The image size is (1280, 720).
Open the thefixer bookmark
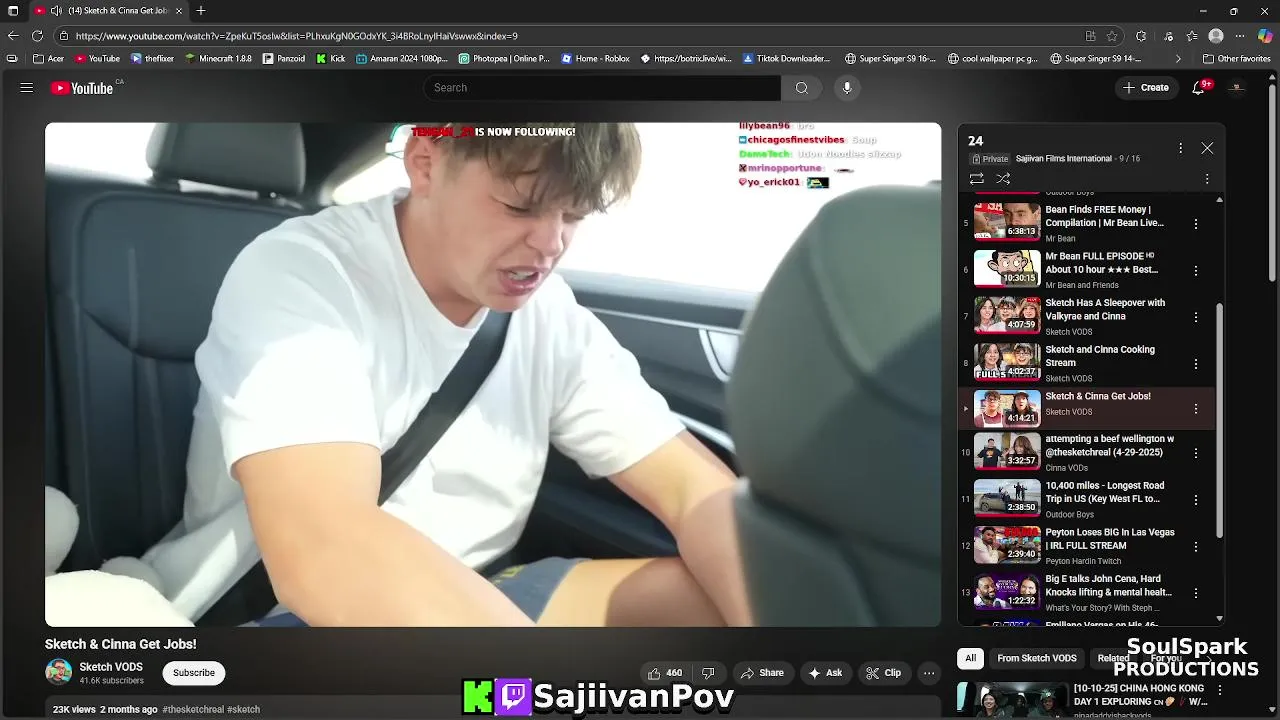point(153,59)
